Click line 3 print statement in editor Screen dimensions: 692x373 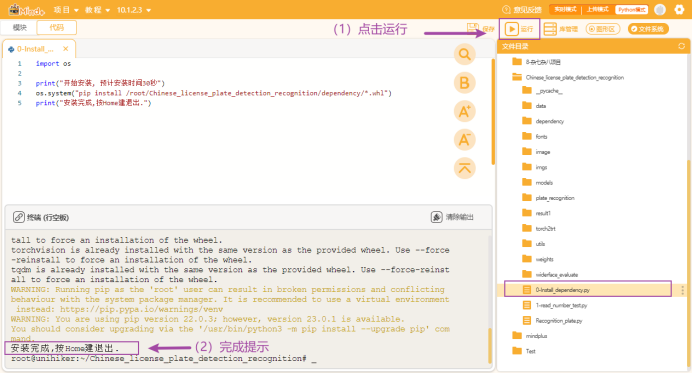100,83
